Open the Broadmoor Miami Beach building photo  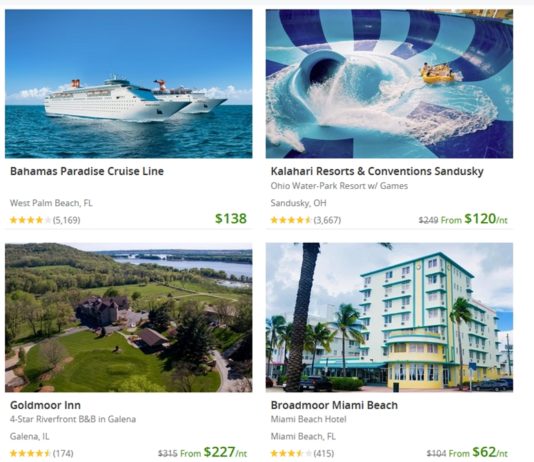(389, 317)
